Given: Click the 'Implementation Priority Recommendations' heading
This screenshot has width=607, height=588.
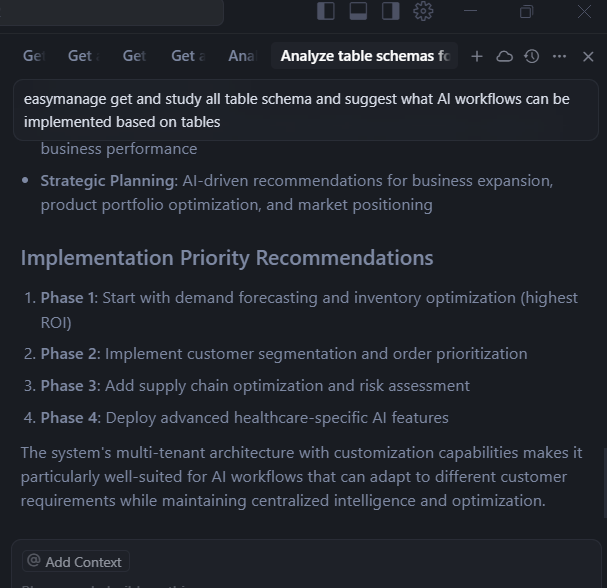Looking at the screenshot, I should pos(227,258).
